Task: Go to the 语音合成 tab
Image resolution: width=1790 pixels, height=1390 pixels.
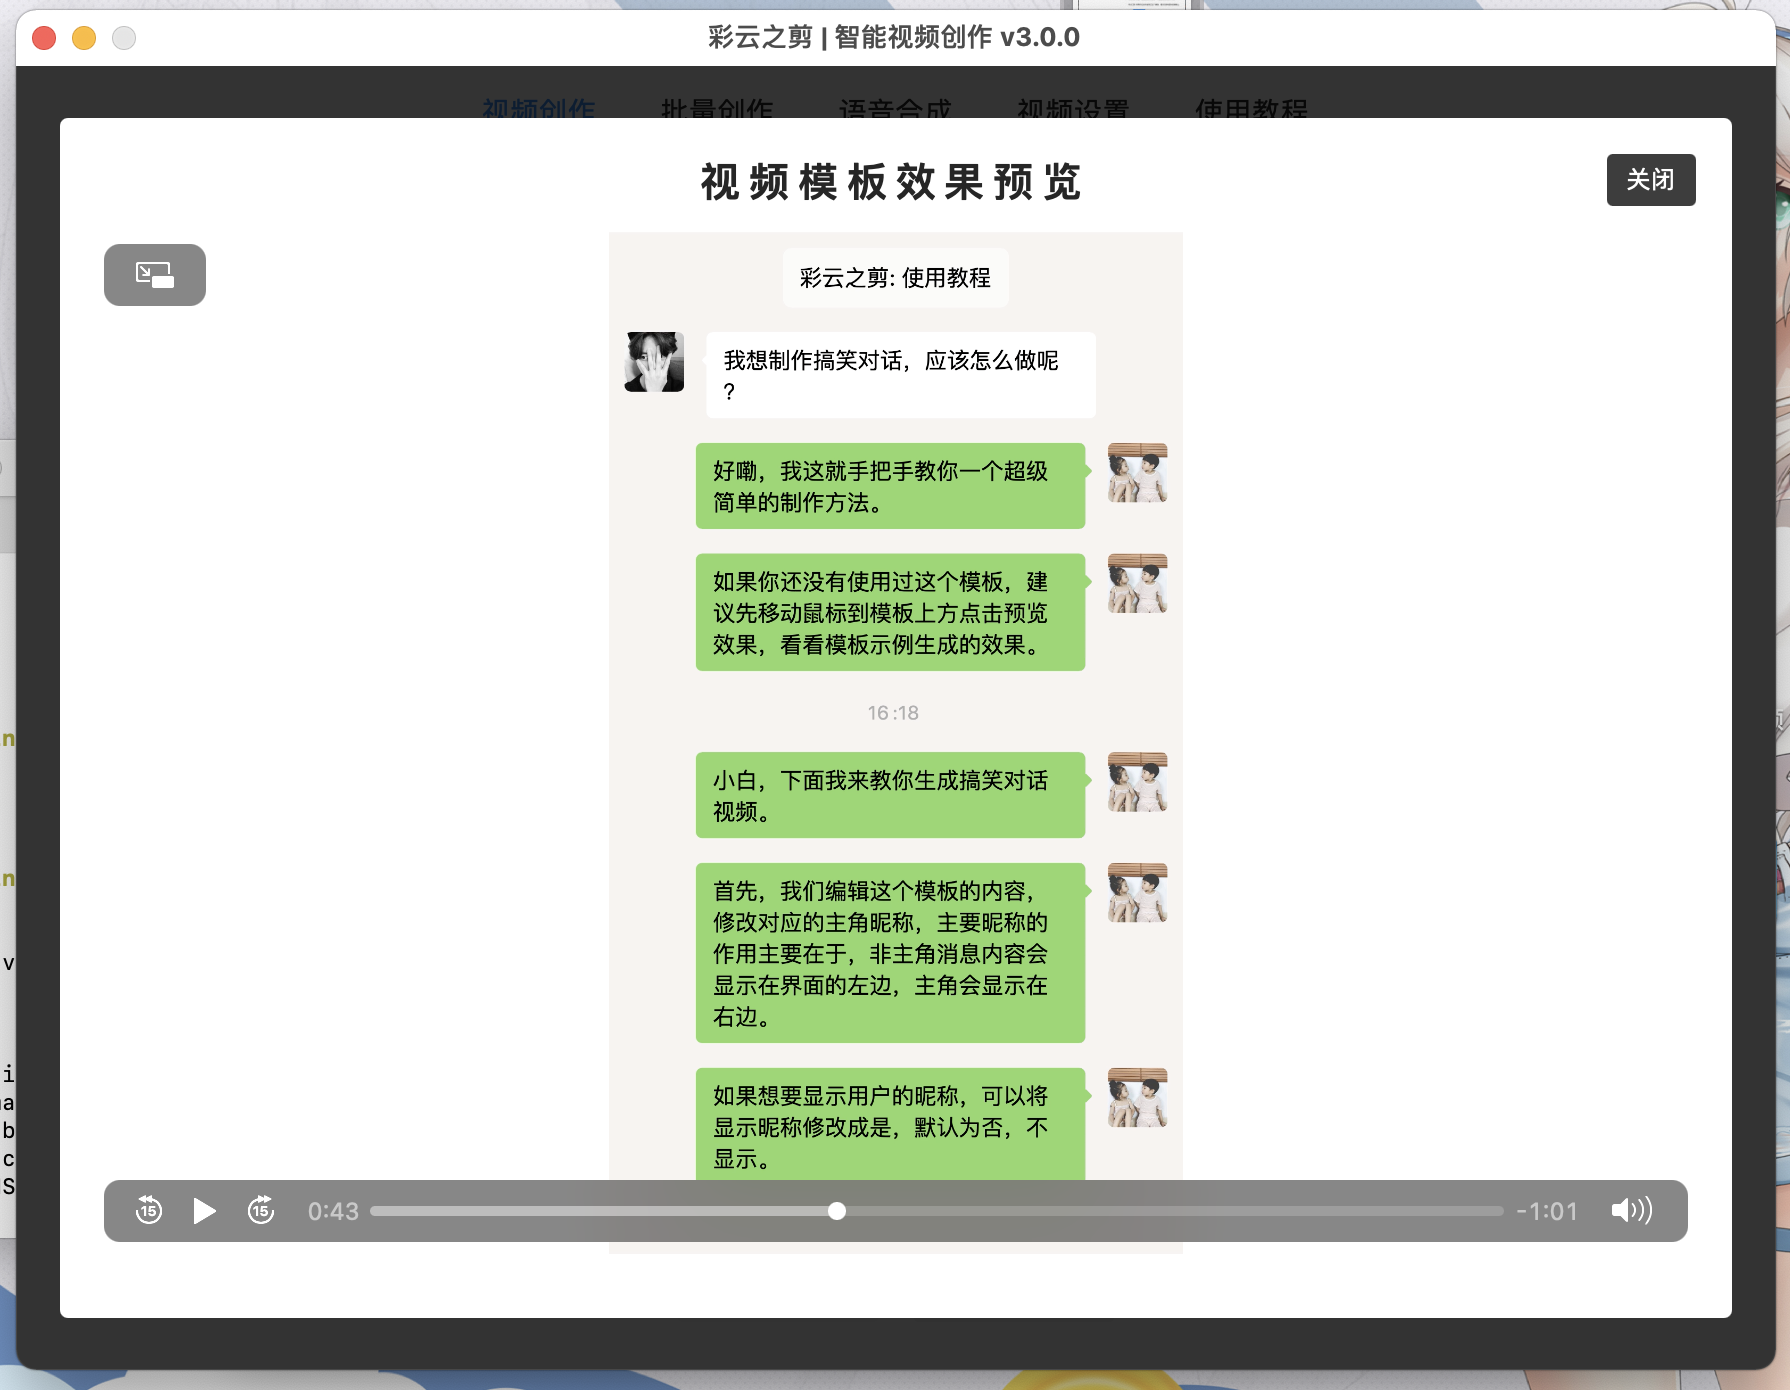Action: click(895, 107)
